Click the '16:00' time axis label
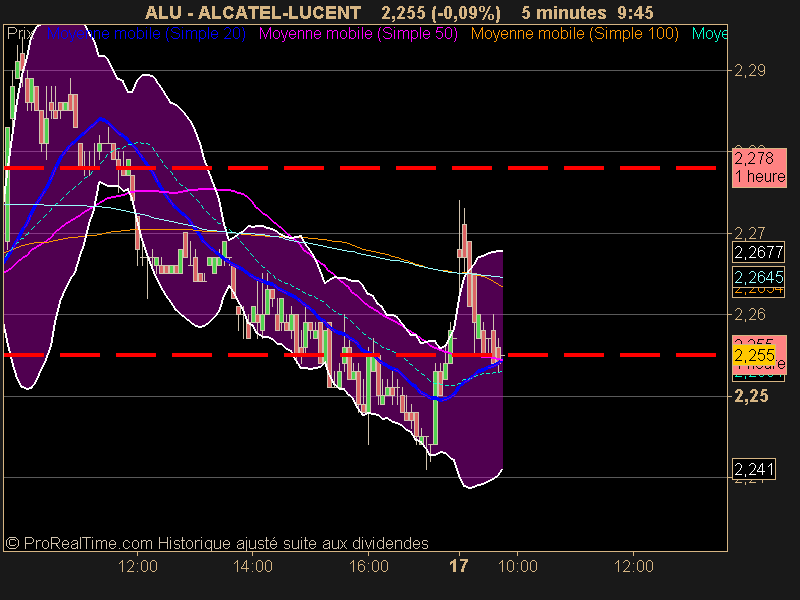 click(369, 566)
